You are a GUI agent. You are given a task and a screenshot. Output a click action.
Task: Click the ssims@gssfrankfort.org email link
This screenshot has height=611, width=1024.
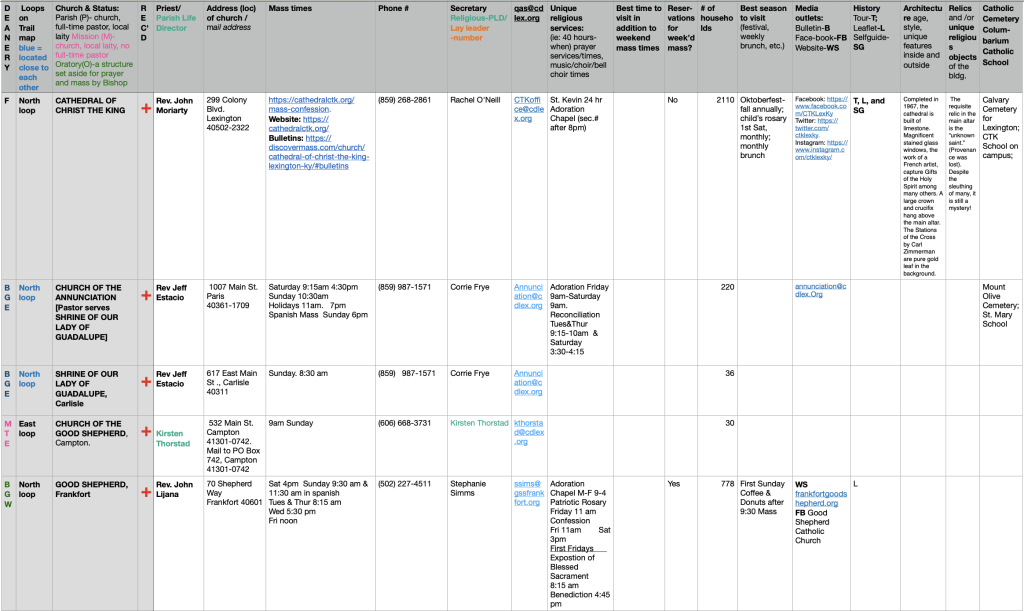coord(529,492)
